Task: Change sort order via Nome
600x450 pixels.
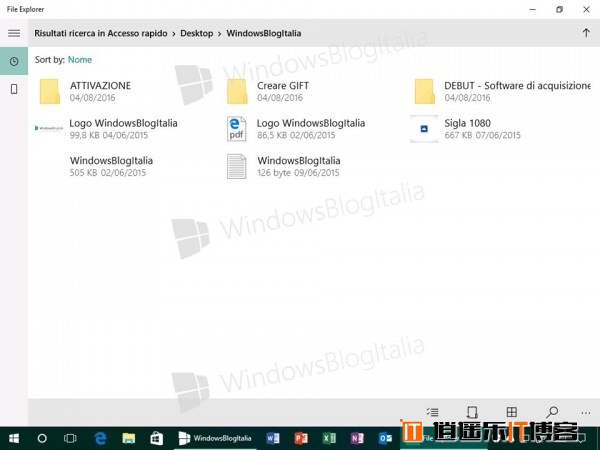Action: coord(80,60)
